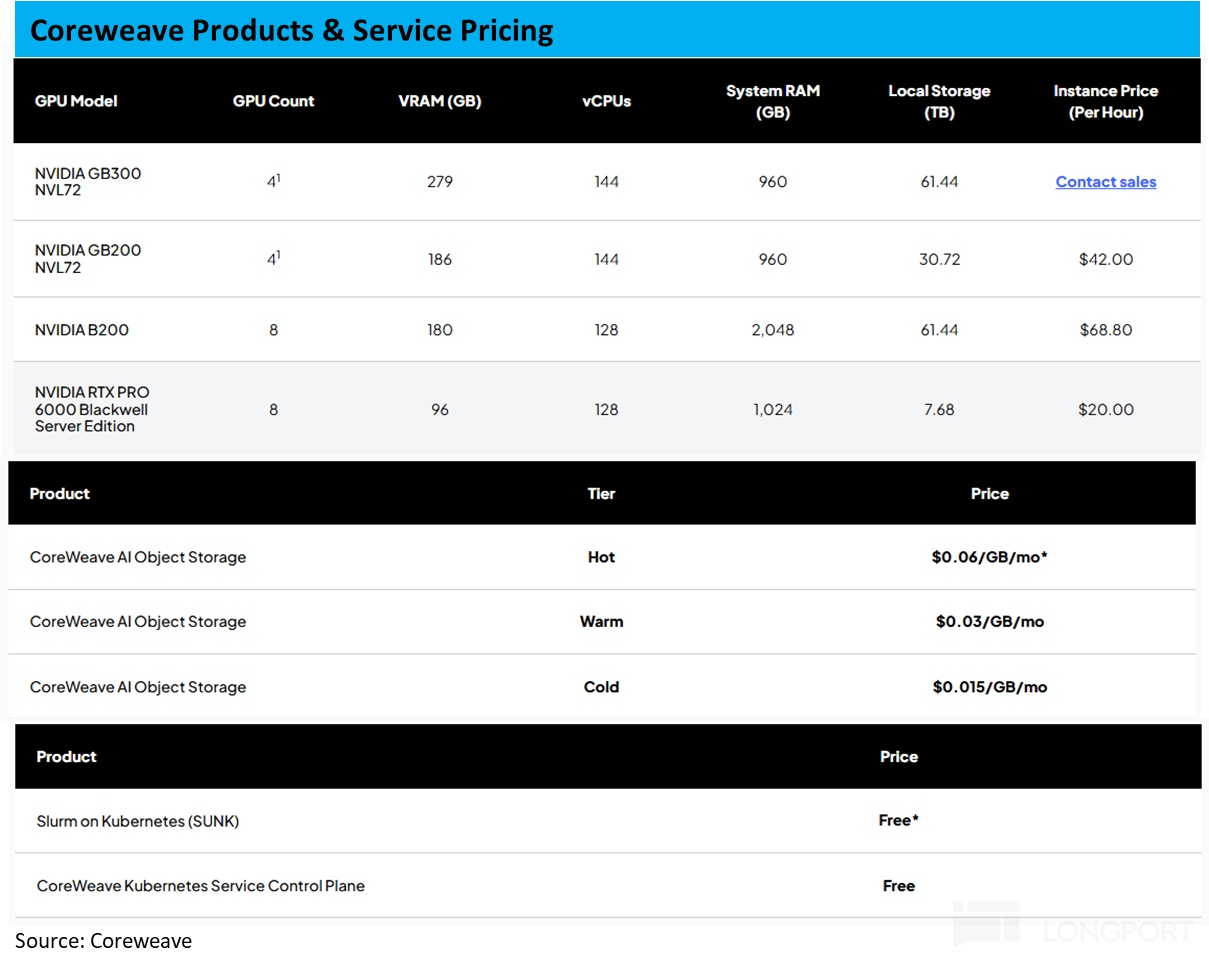Select the Instance Price (Per Hour) header
This screenshot has height=963, width=1209.
[x=1105, y=101]
